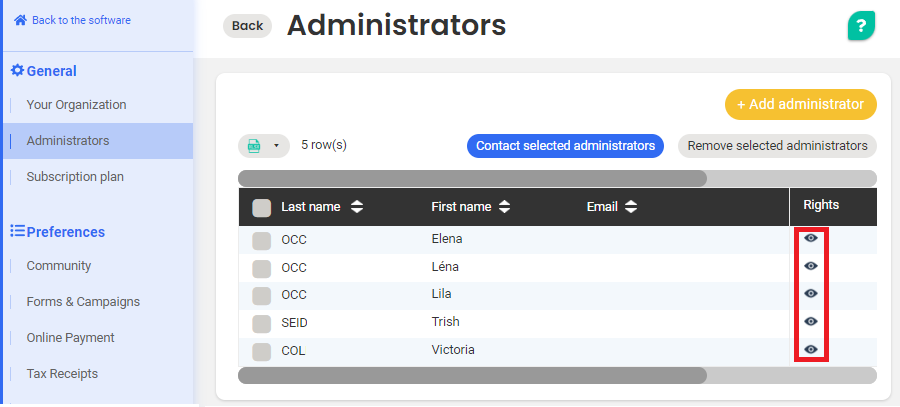The height and width of the screenshot is (407, 900).
Task: Click the Add administrator button
Action: (800, 104)
